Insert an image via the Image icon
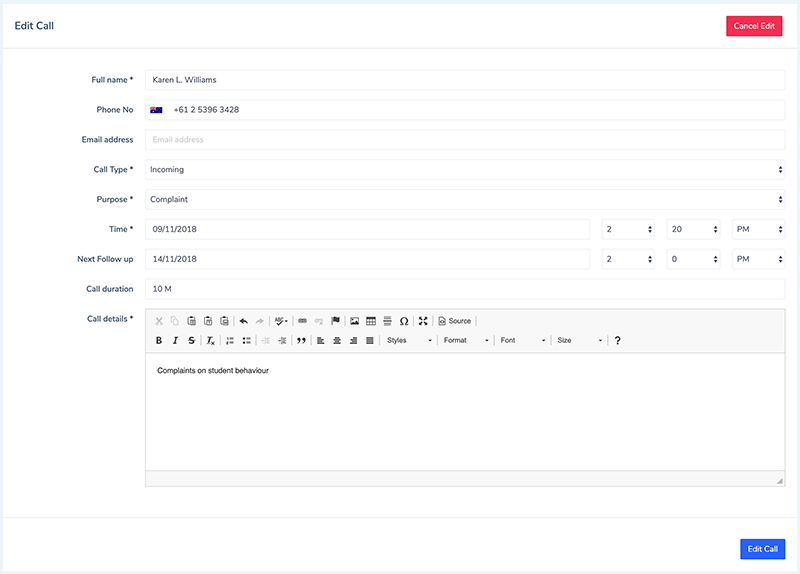Screen dimensions: 800x574 coord(355,321)
